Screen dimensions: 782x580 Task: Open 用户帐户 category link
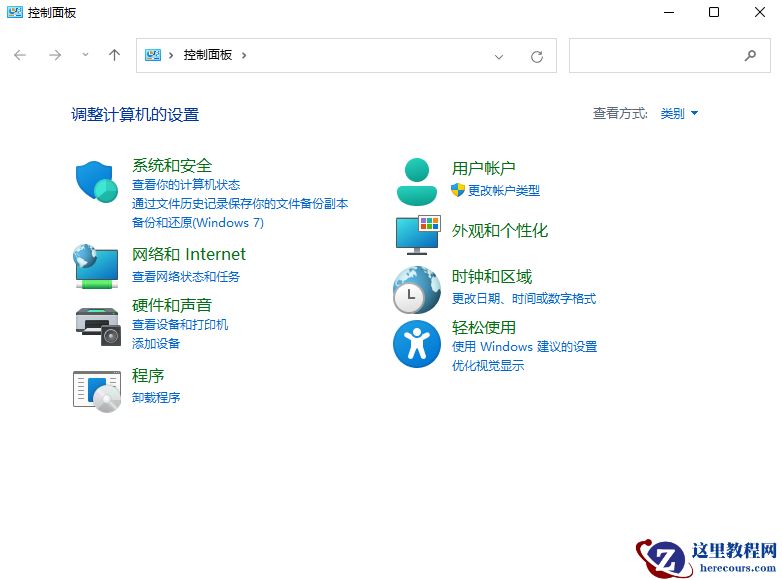pos(484,168)
